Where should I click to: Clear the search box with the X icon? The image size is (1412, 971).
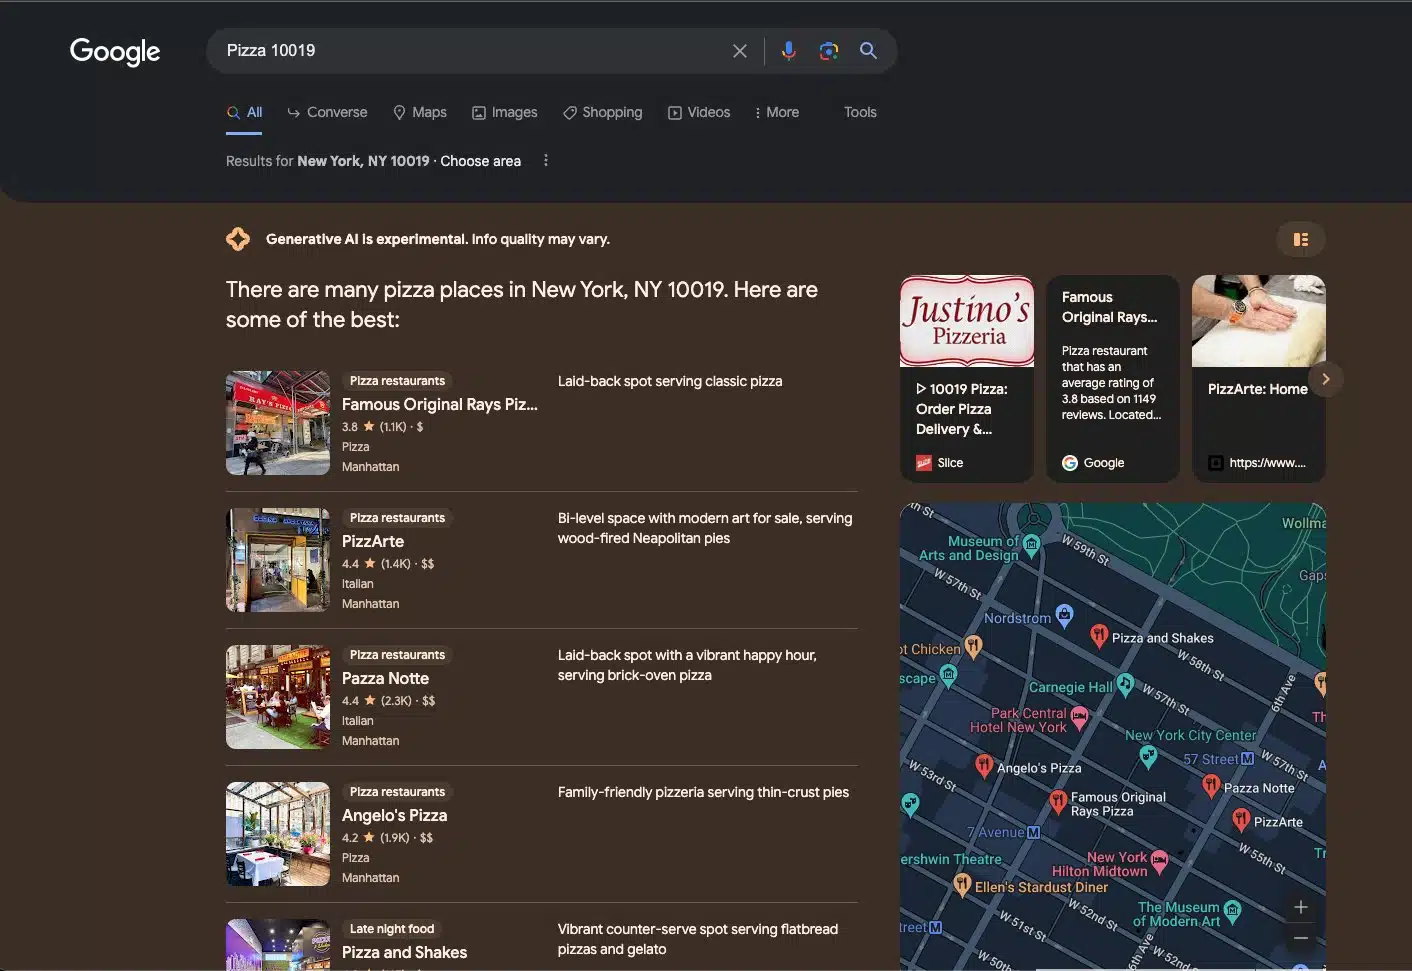(740, 51)
